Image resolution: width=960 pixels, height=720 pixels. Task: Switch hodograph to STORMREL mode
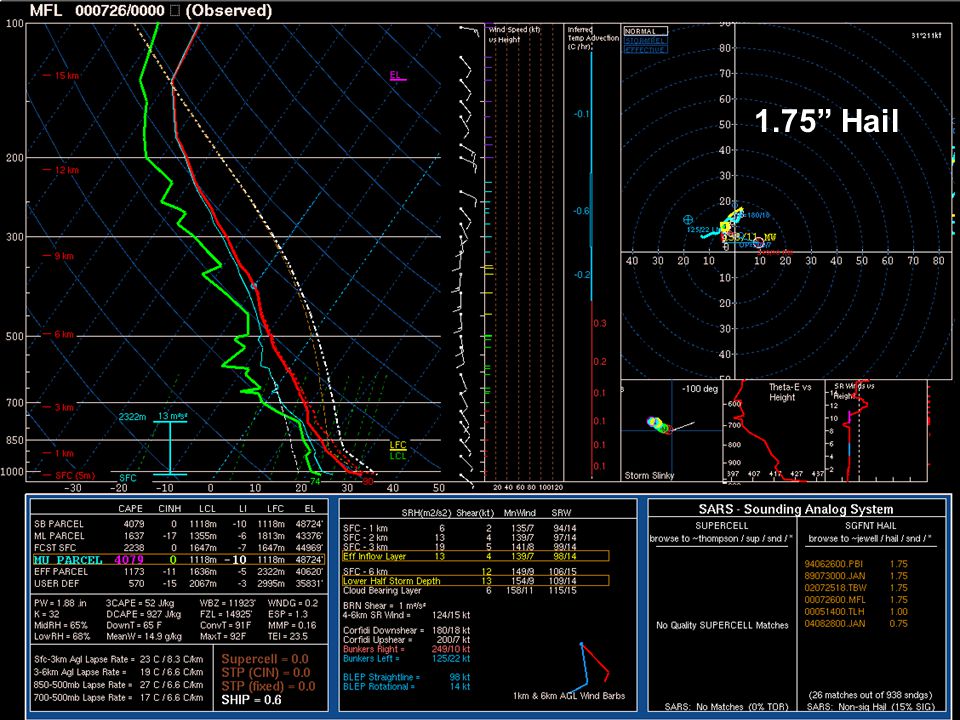coord(645,40)
